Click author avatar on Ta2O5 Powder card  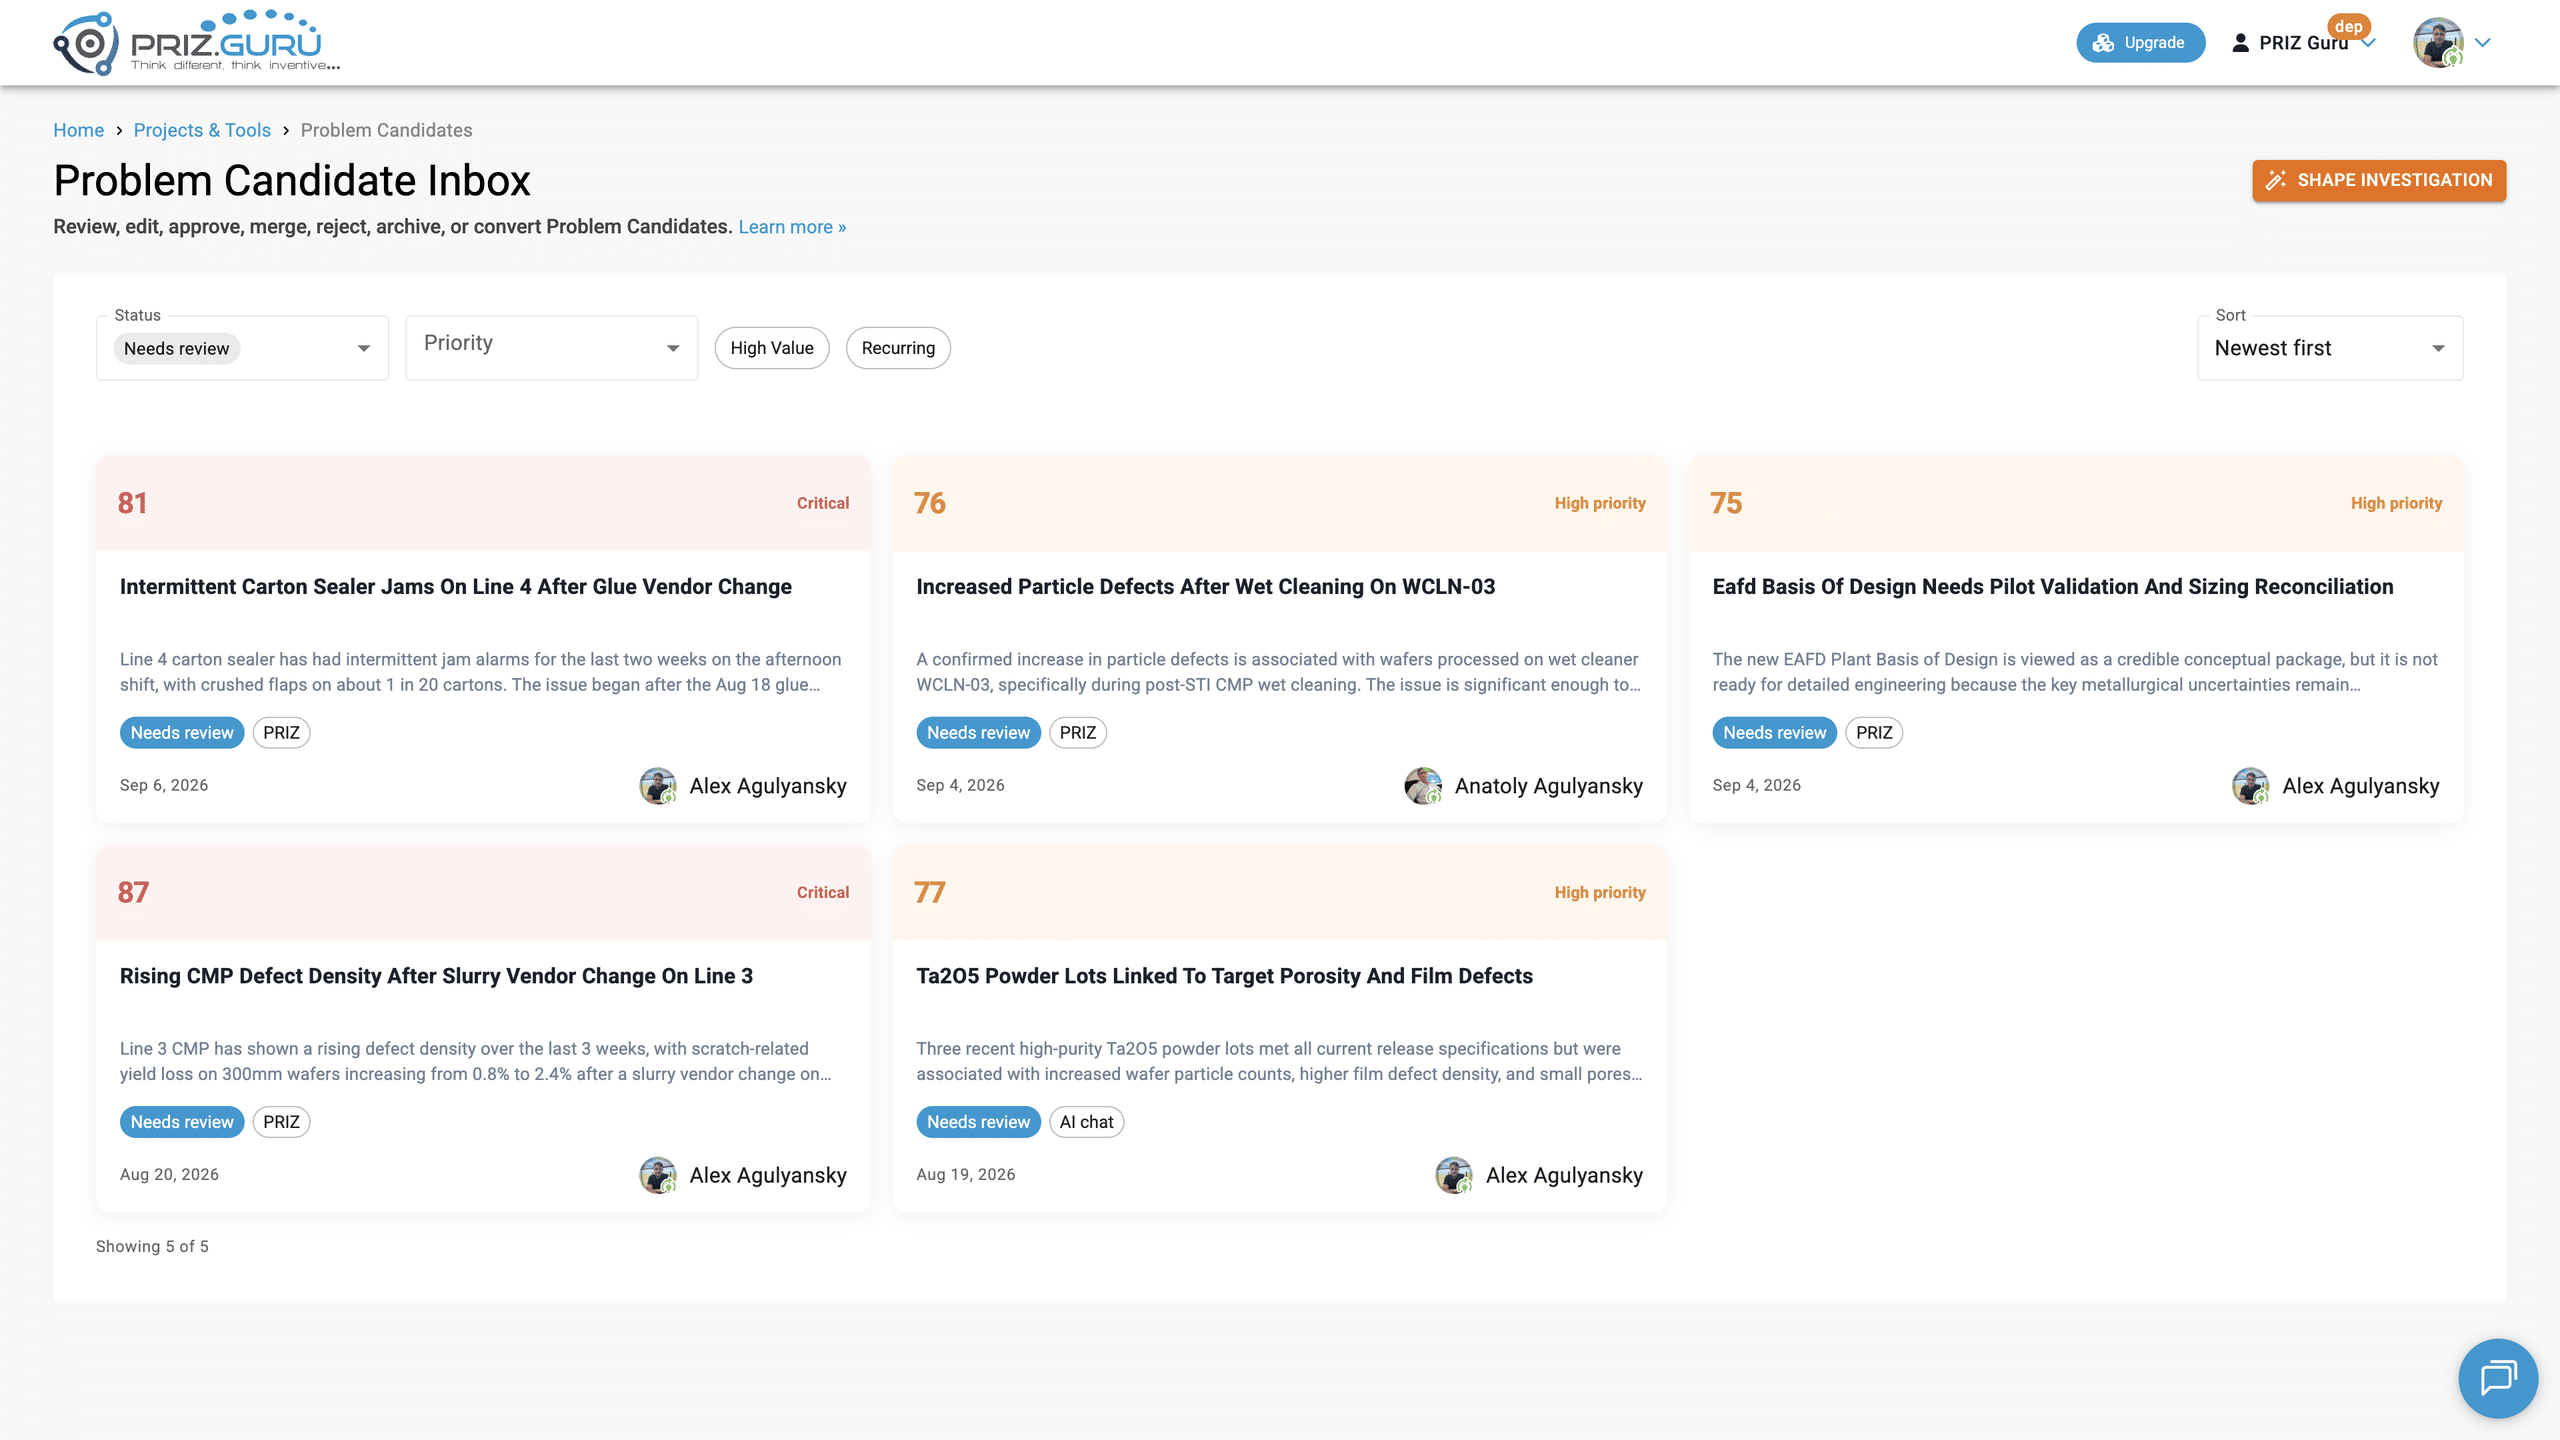coord(1454,1175)
